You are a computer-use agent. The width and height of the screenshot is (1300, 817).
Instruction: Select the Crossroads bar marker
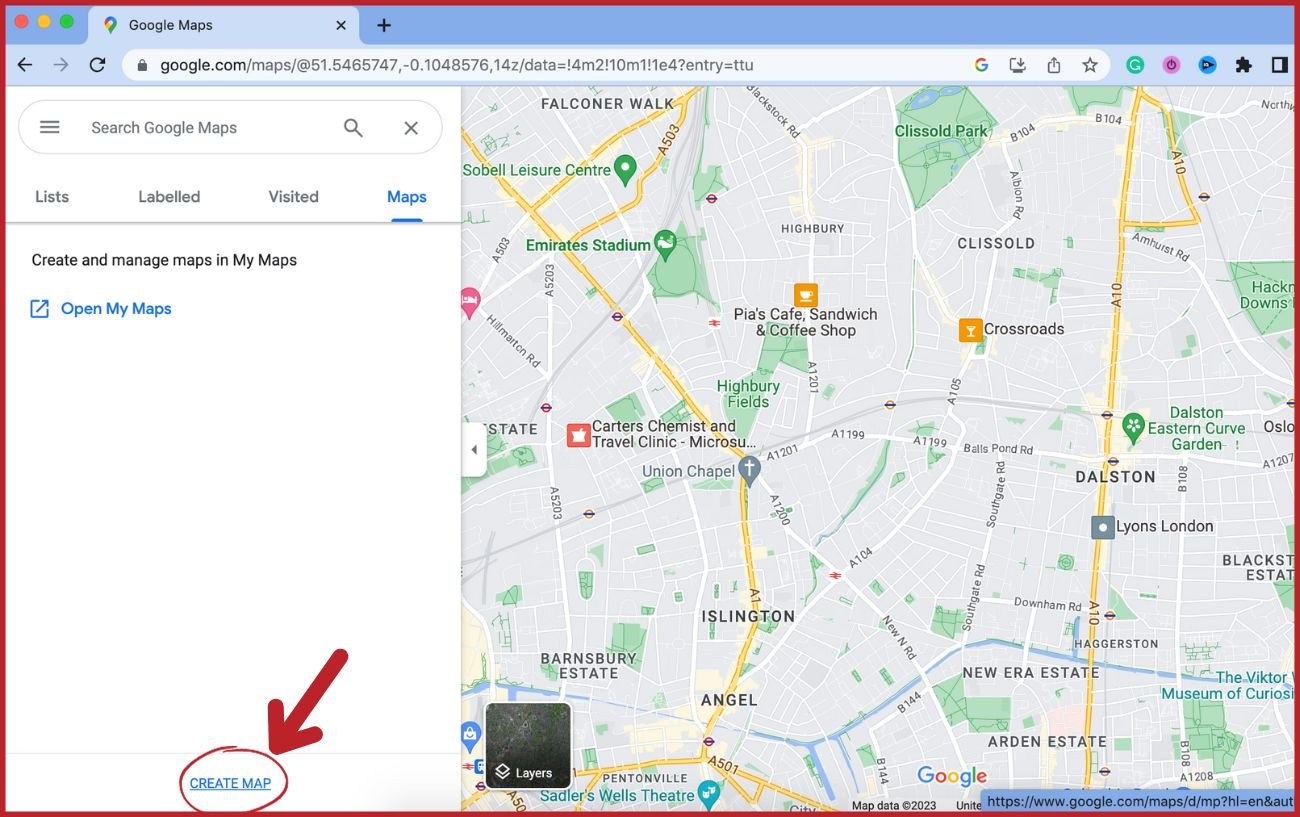click(970, 330)
